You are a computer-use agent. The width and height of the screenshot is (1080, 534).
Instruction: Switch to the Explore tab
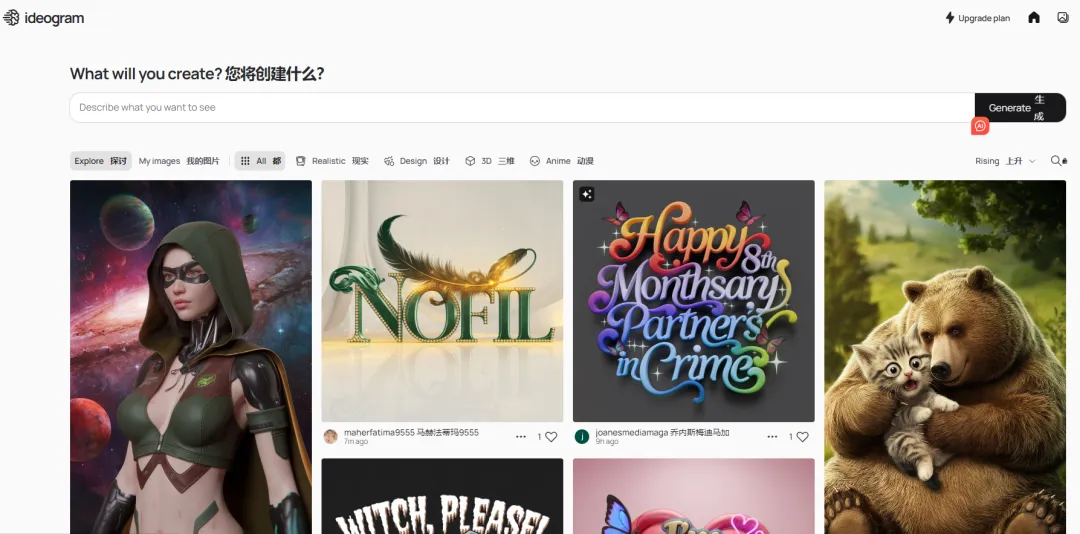coord(100,161)
